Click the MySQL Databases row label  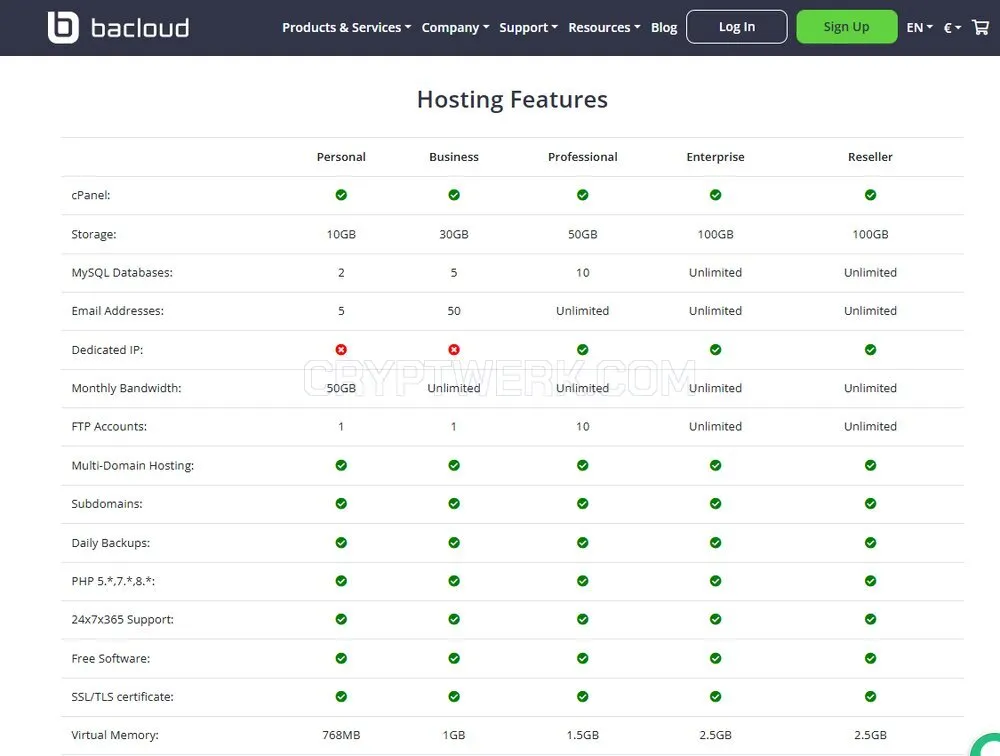coord(122,272)
